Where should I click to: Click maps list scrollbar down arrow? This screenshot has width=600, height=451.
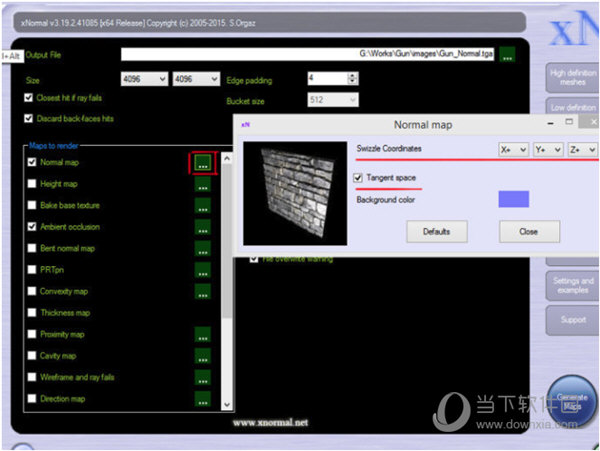click(227, 405)
